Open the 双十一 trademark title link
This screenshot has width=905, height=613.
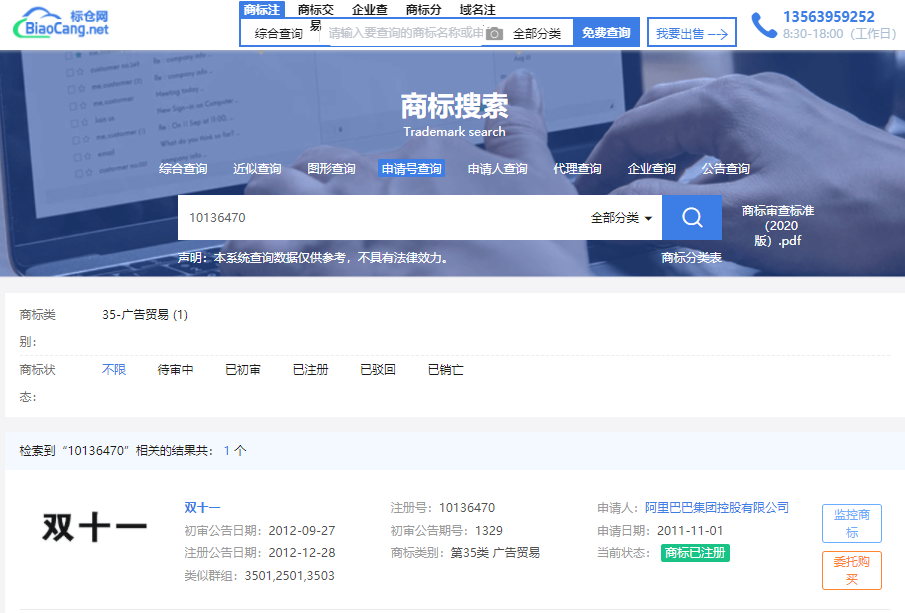tap(202, 507)
